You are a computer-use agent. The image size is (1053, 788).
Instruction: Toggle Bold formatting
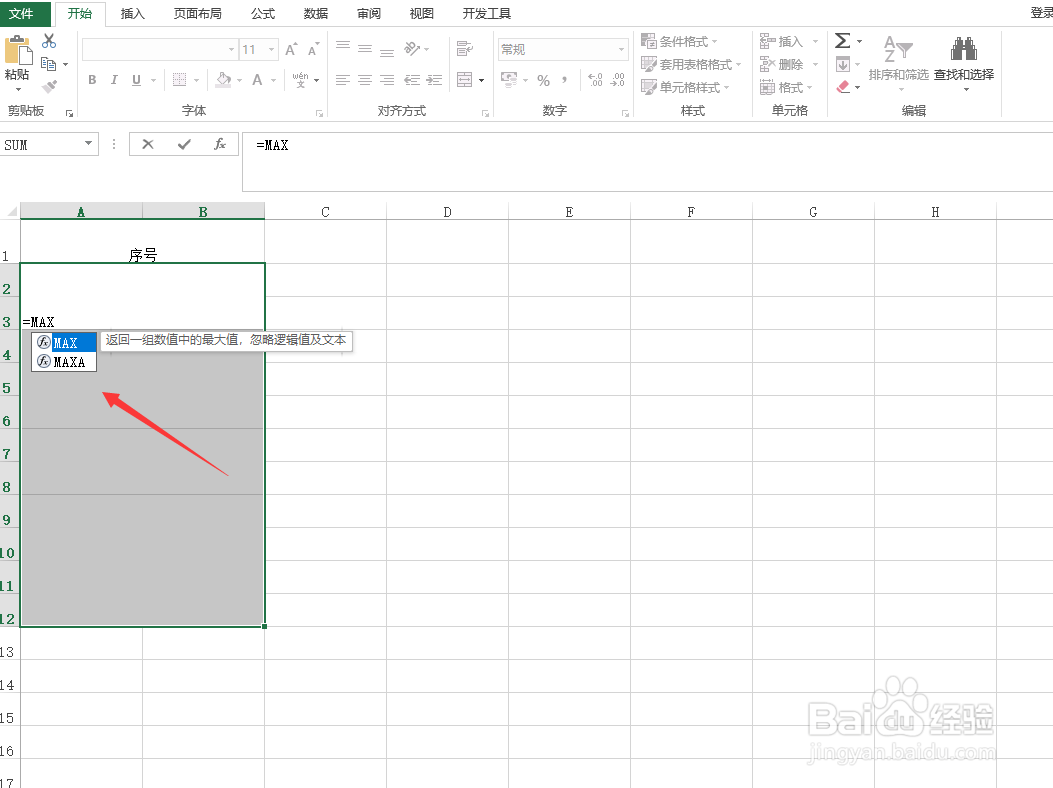[92, 80]
